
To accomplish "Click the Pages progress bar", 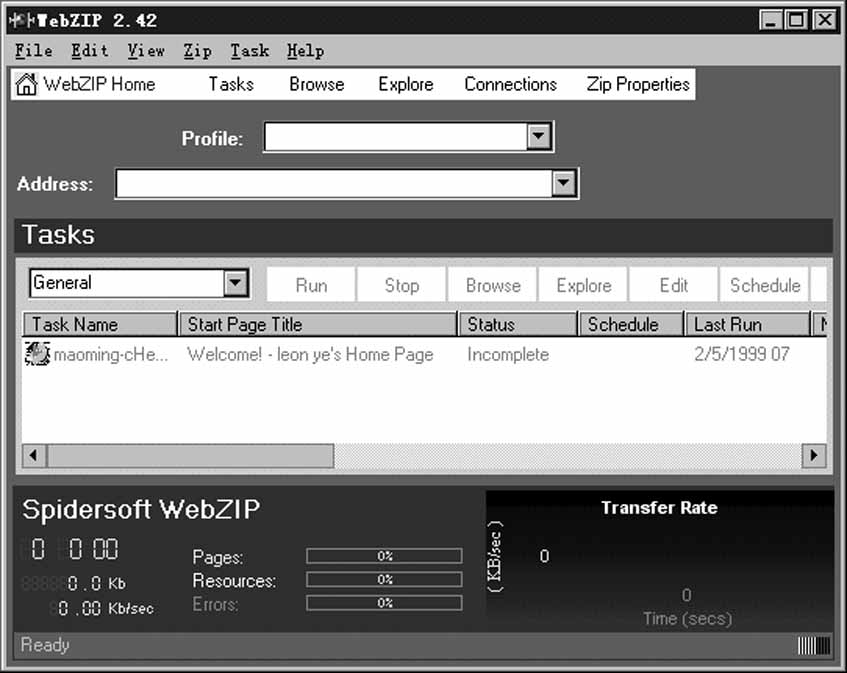I will [x=384, y=556].
